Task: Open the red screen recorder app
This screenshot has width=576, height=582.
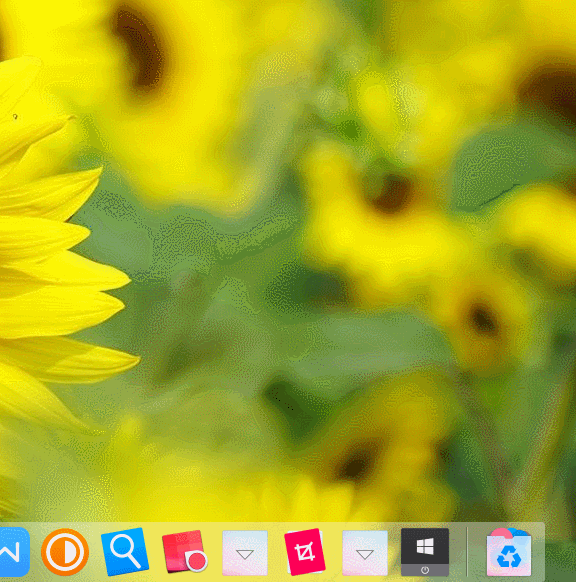Action: click(184, 552)
